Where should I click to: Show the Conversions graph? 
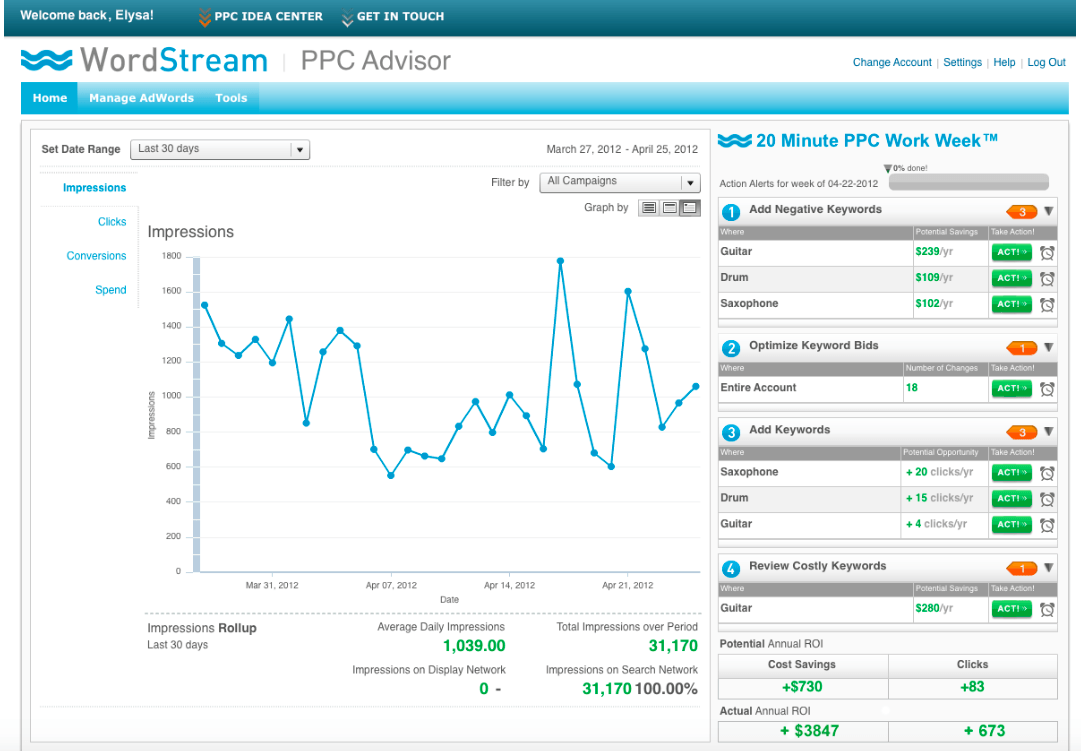pos(96,256)
